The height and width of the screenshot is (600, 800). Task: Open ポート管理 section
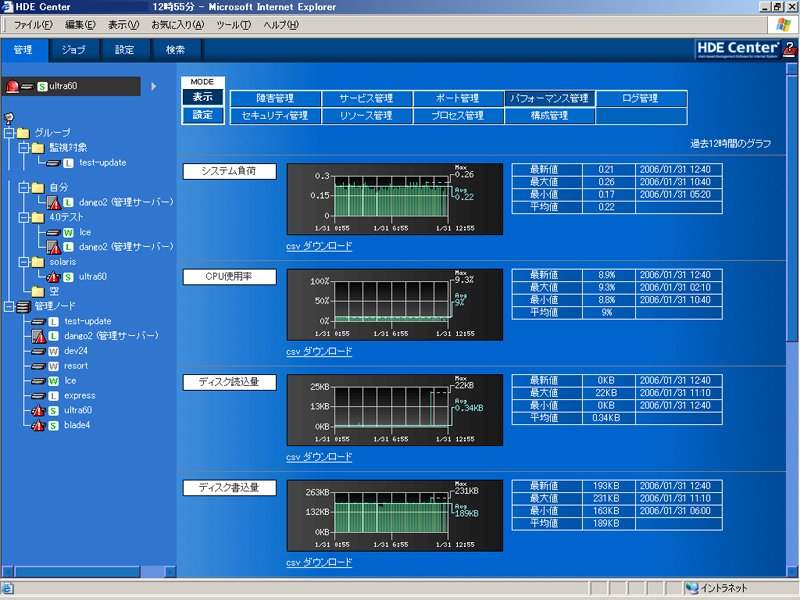(458, 98)
